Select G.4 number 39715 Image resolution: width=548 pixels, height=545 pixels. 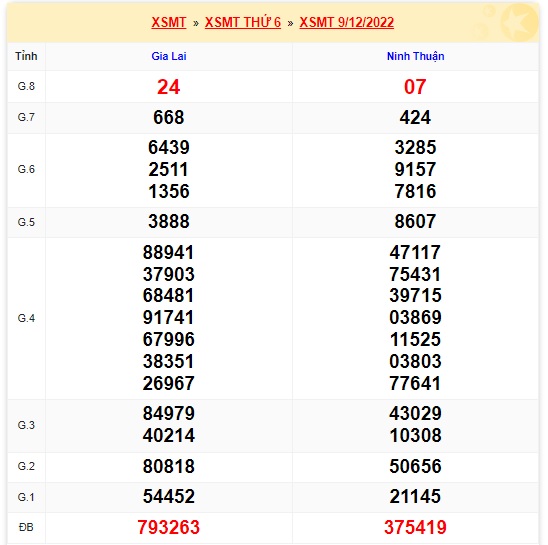(415, 296)
